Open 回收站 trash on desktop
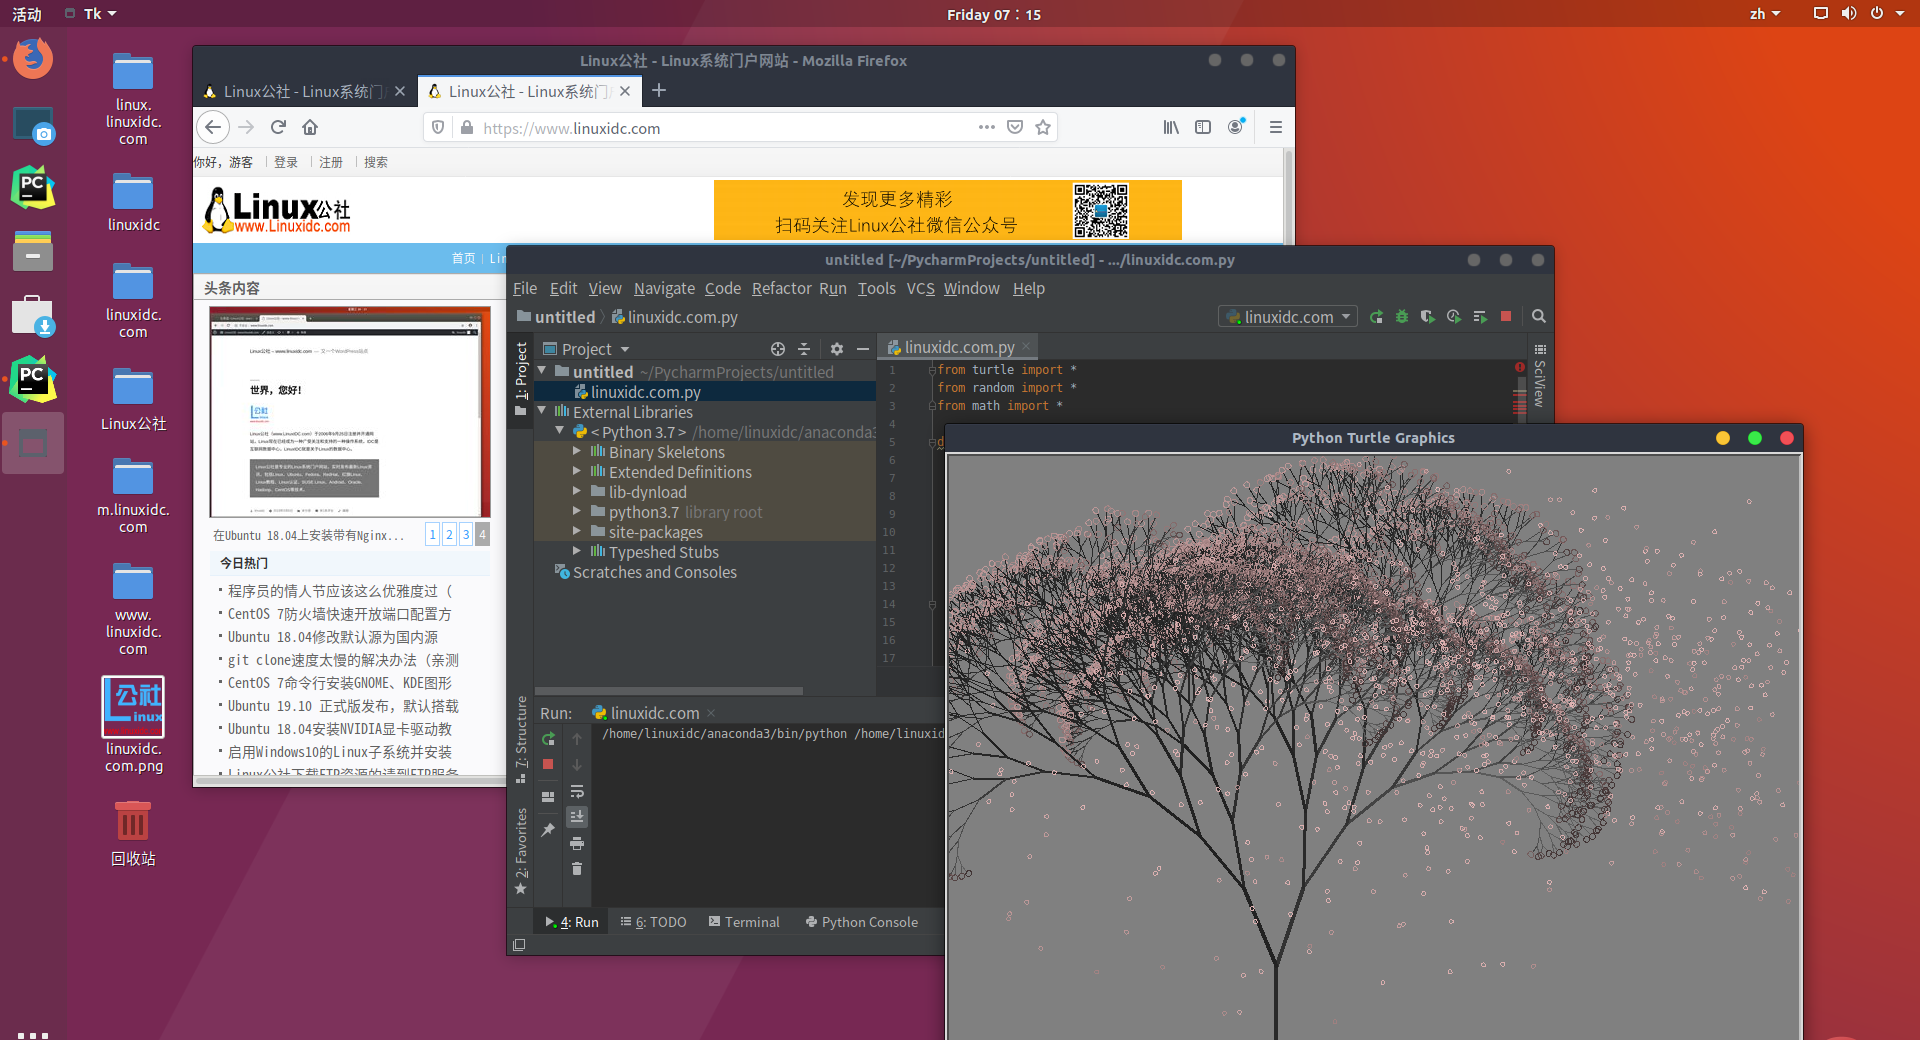 [x=133, y=834]
